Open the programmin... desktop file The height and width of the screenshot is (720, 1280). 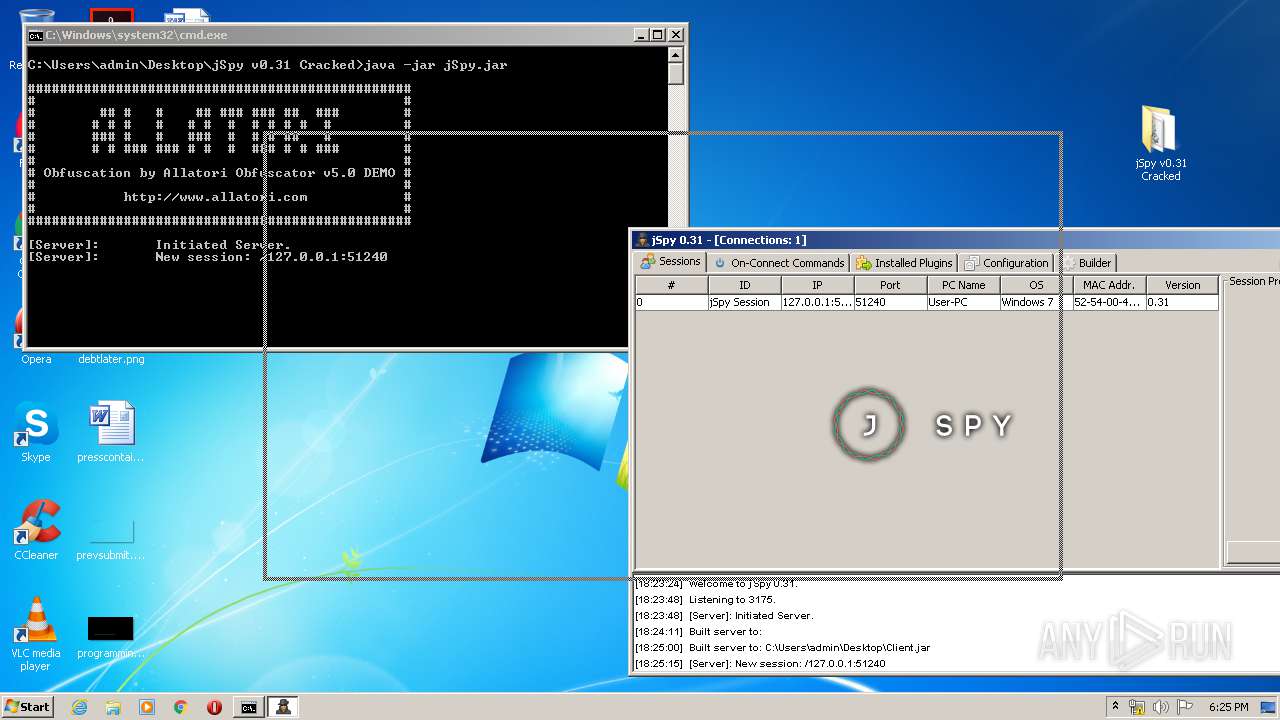[110, 636]
